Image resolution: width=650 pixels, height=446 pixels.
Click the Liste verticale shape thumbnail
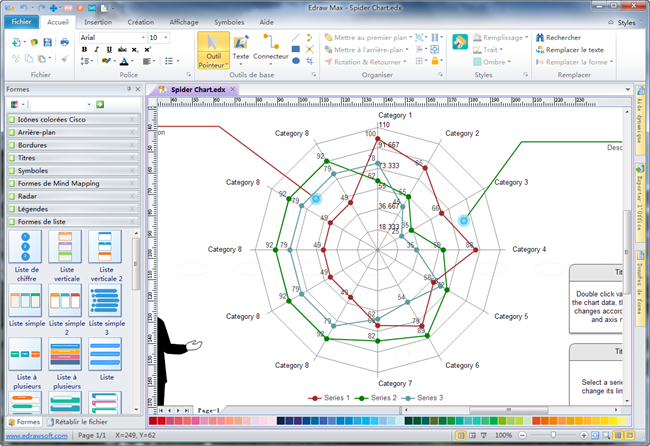coord(67,247)
